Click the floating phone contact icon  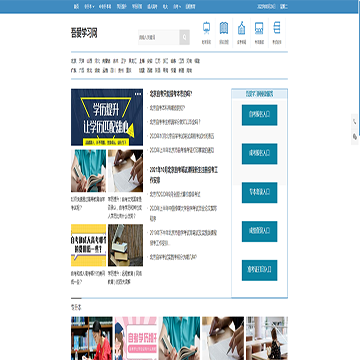[355, 122]
